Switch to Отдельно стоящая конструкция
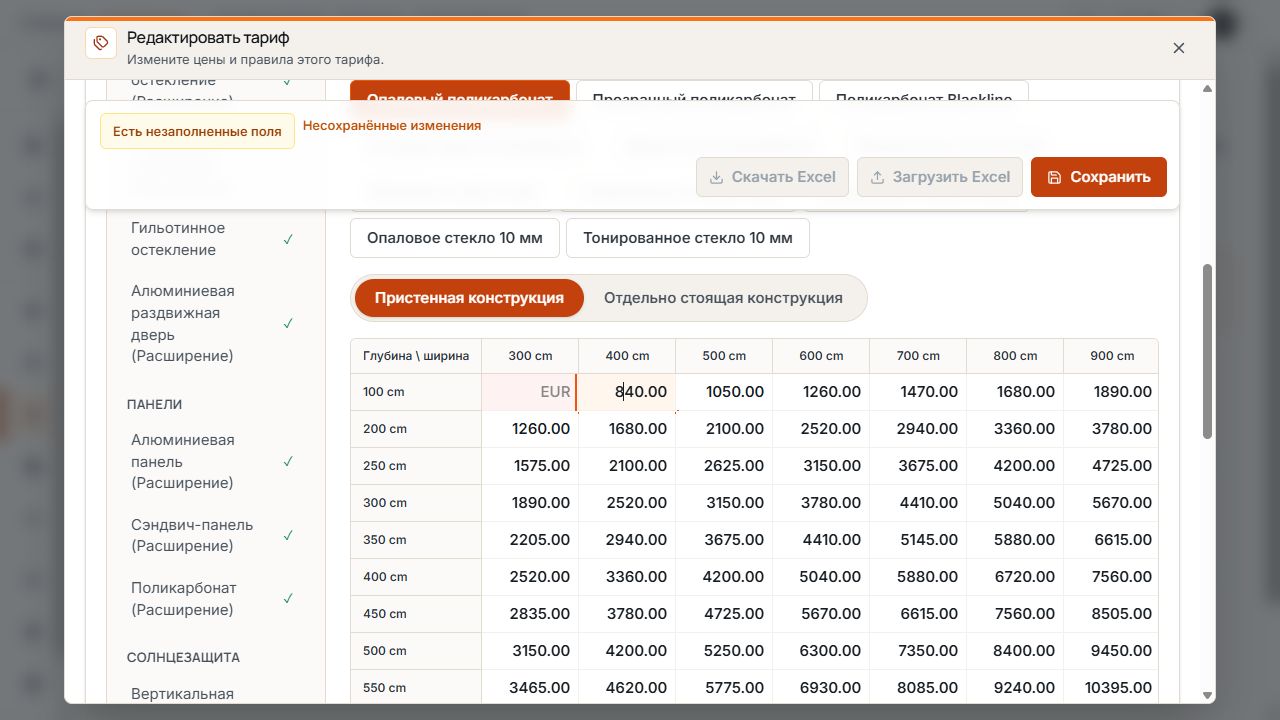This screenshot has height=720, width=1280. click(723, 298)
